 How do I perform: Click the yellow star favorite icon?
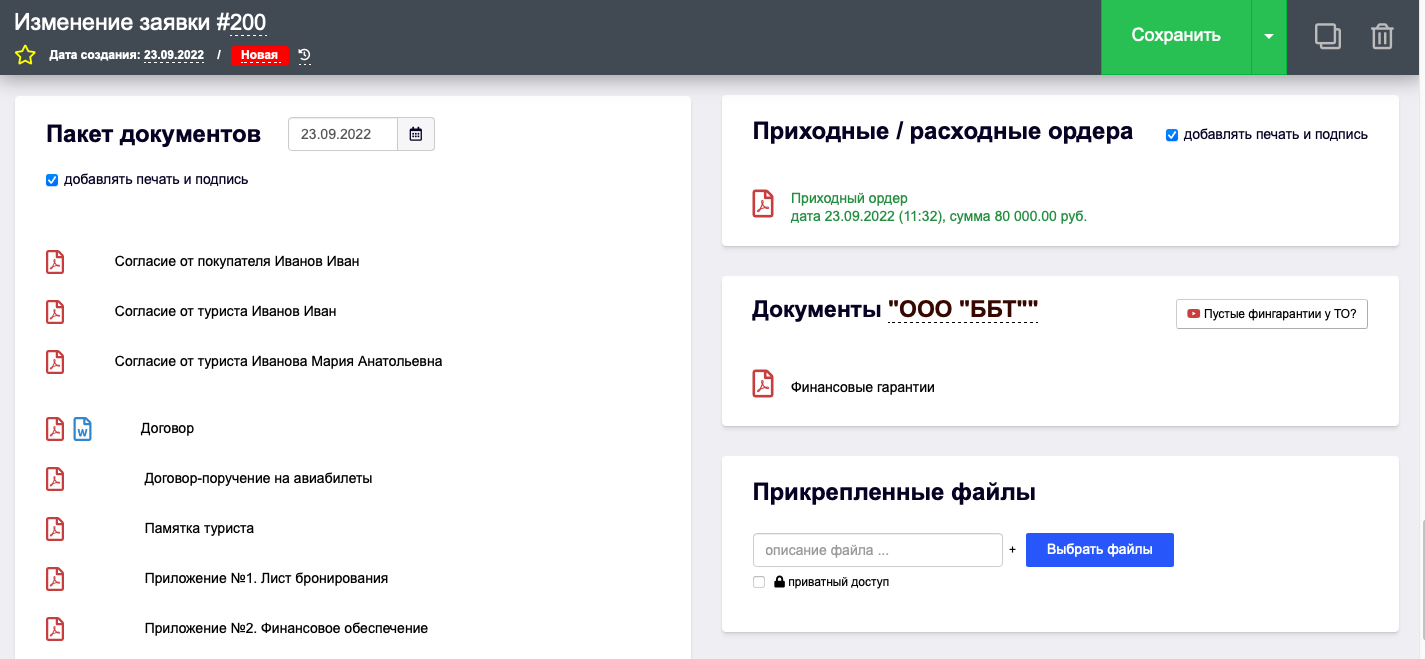pos(25,55)
